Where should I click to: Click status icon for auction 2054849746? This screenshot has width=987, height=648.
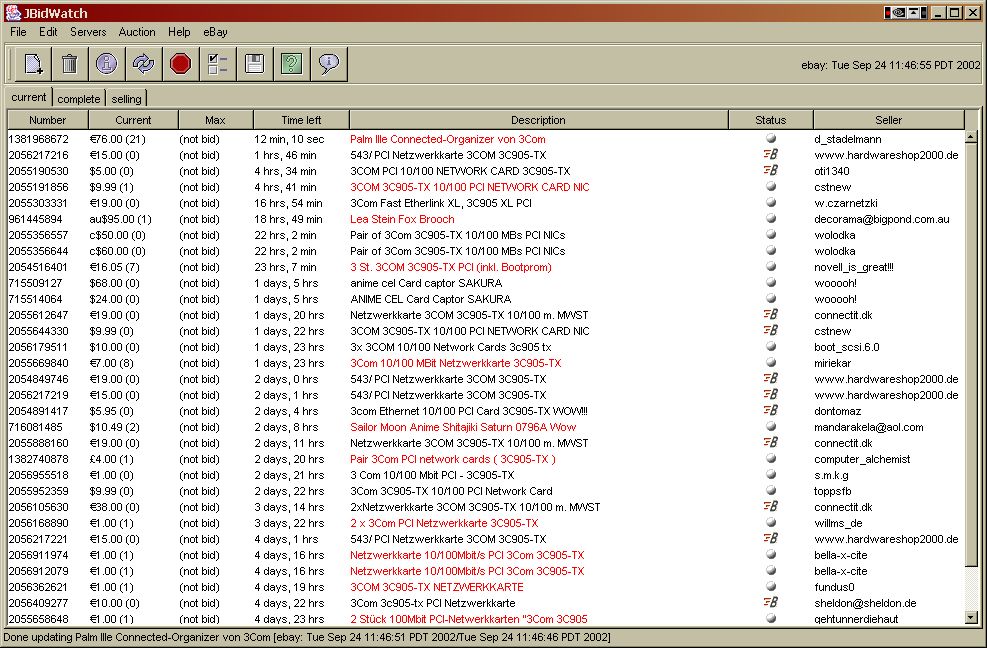[770, 378]
